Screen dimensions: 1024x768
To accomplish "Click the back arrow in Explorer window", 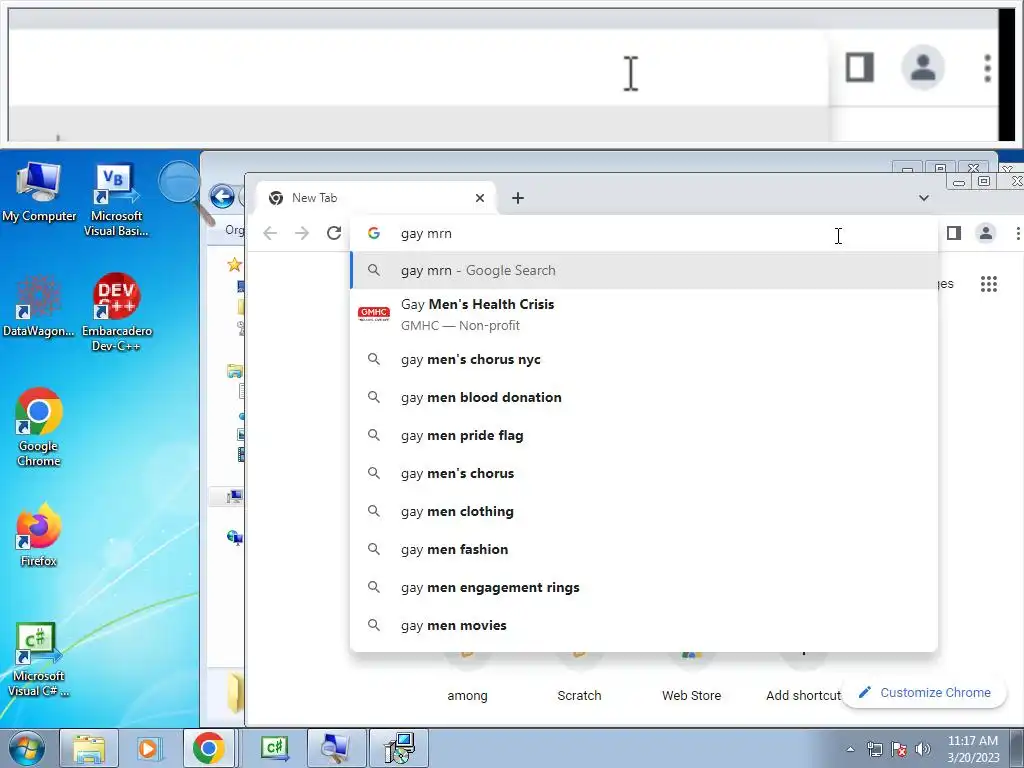I will (222, 197).
